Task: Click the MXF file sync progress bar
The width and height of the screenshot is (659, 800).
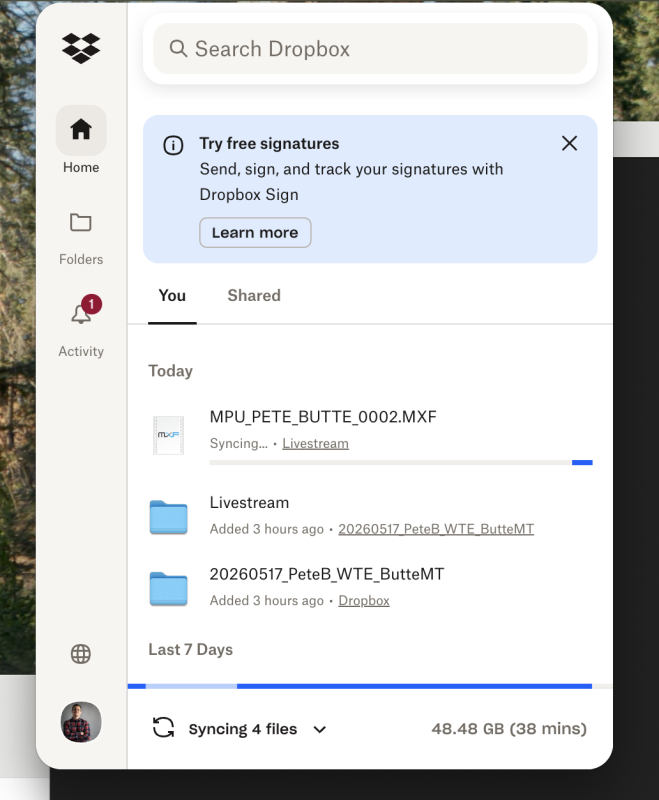Action: (x=401, y=463)
